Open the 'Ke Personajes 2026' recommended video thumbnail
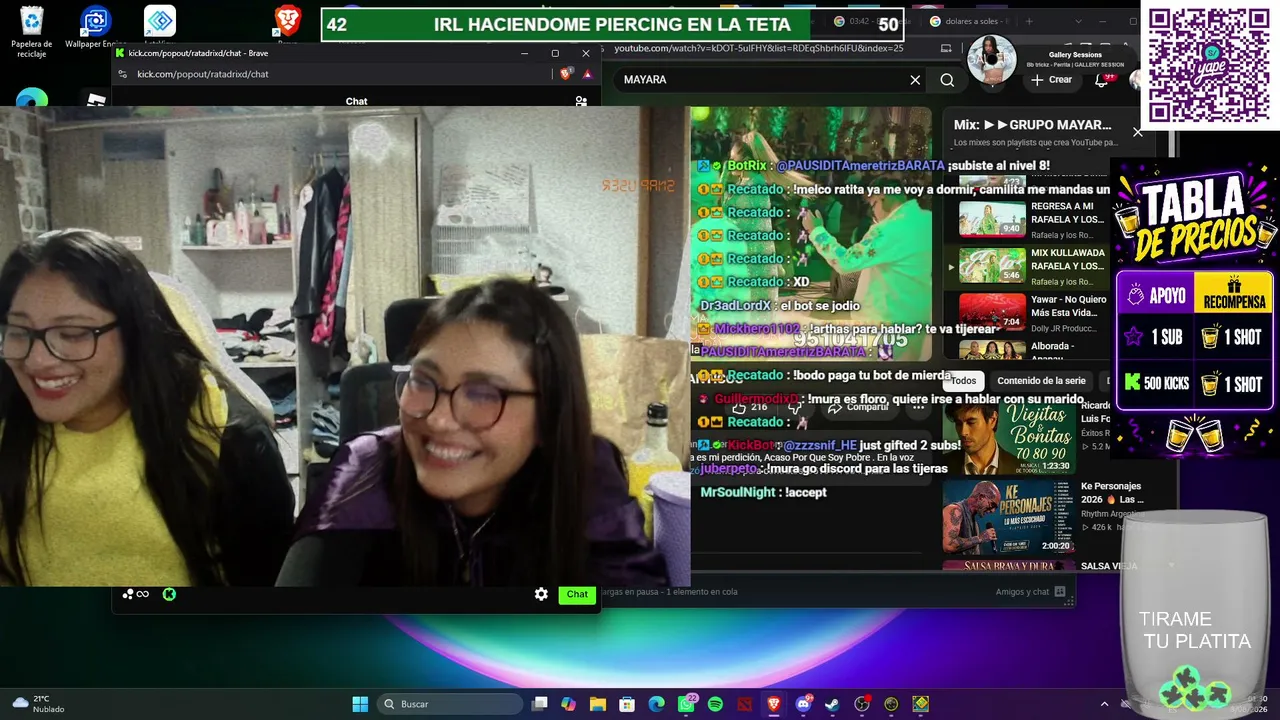This screenshot has width=1280, height=720. [1008, 517]
